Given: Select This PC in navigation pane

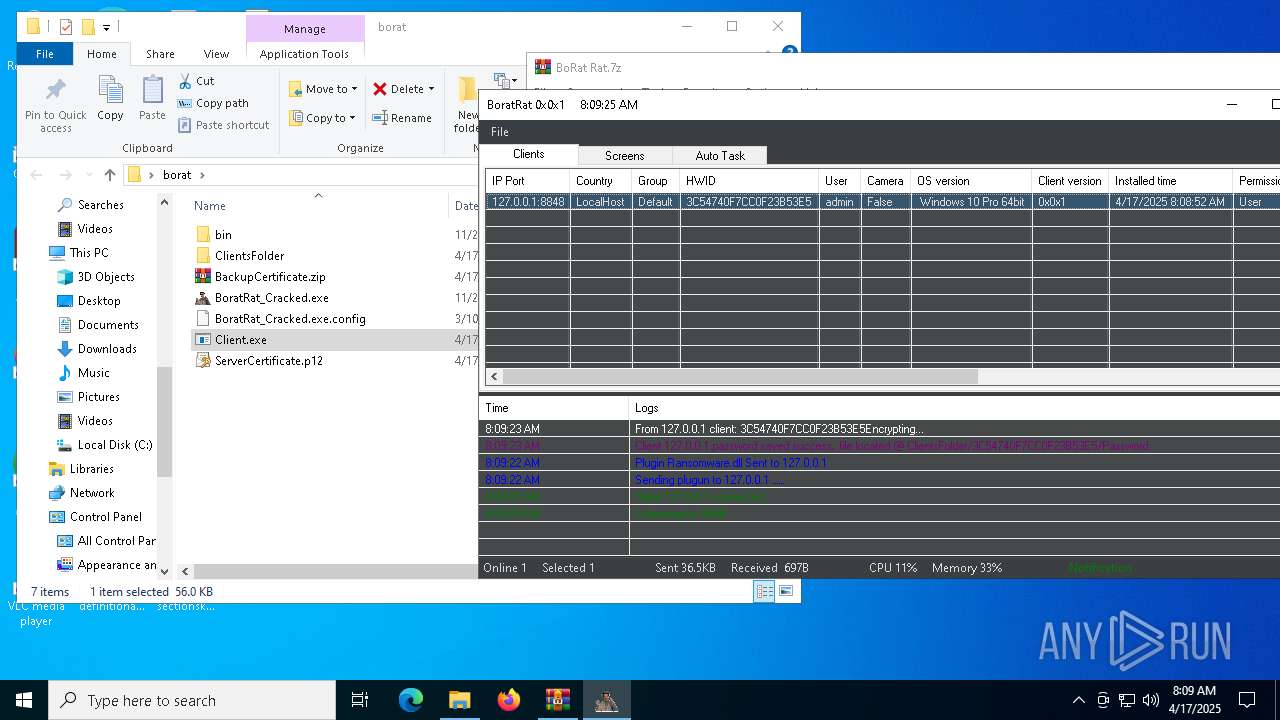Looking at the screenshot, I should coord(88,253).
